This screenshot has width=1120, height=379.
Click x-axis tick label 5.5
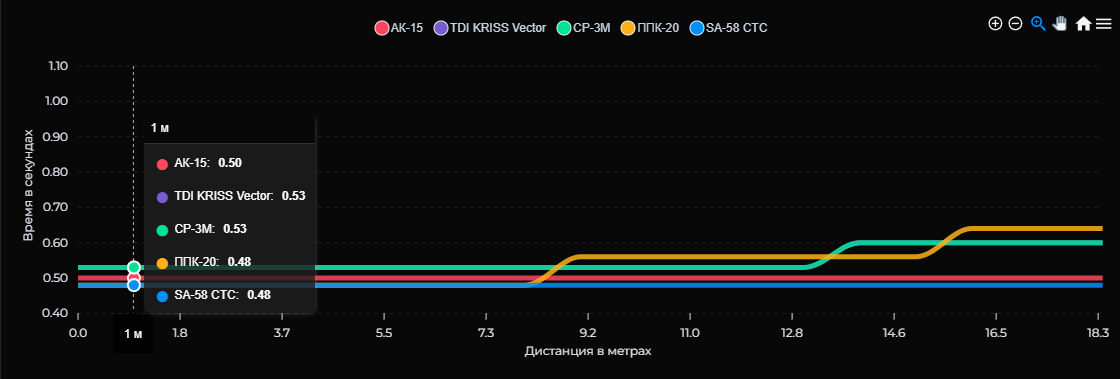[x=384, y=333]
